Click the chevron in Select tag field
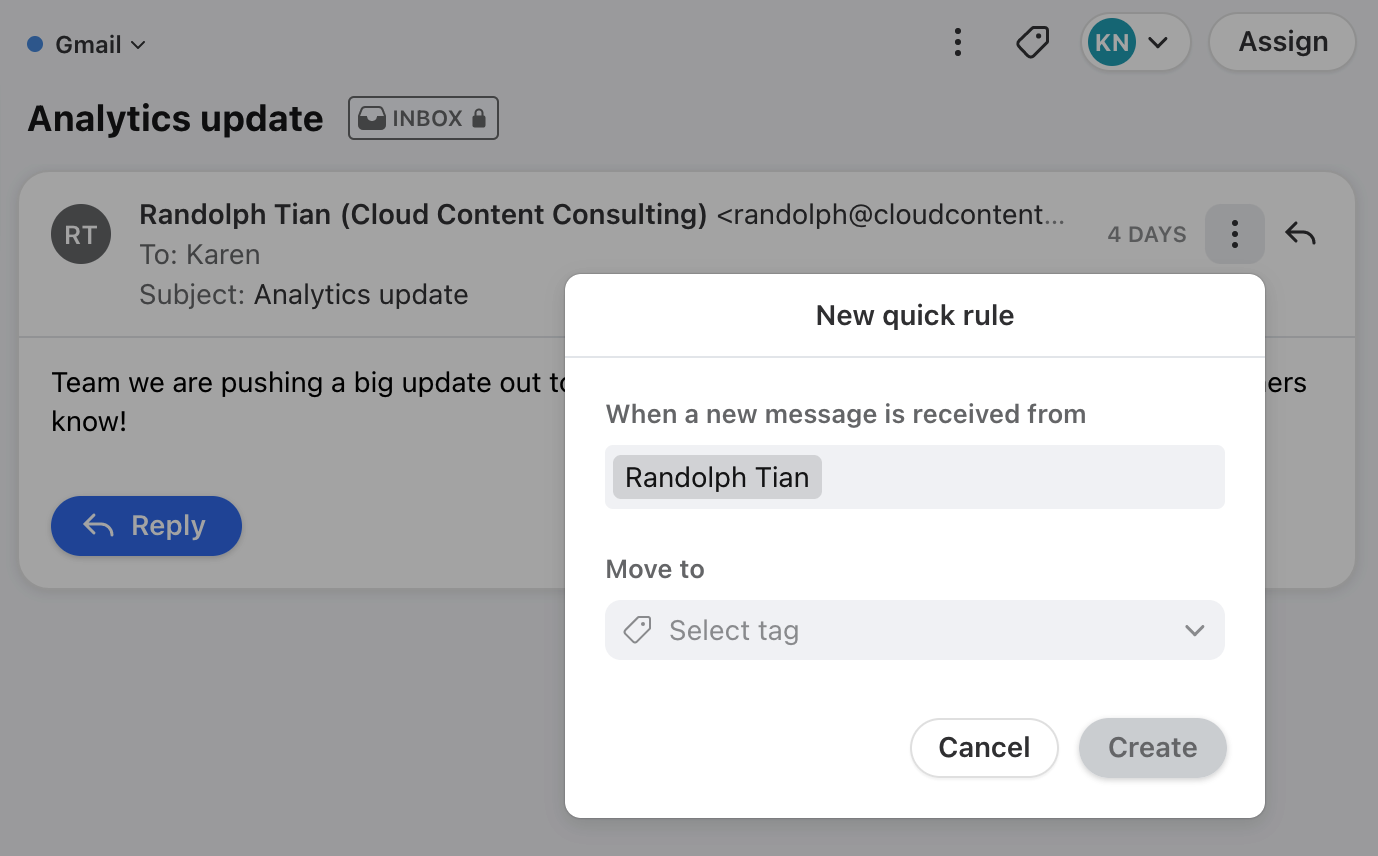The width and height of the screenshot is (1378, 856). pyautogui.click(x=1194, y=631)
